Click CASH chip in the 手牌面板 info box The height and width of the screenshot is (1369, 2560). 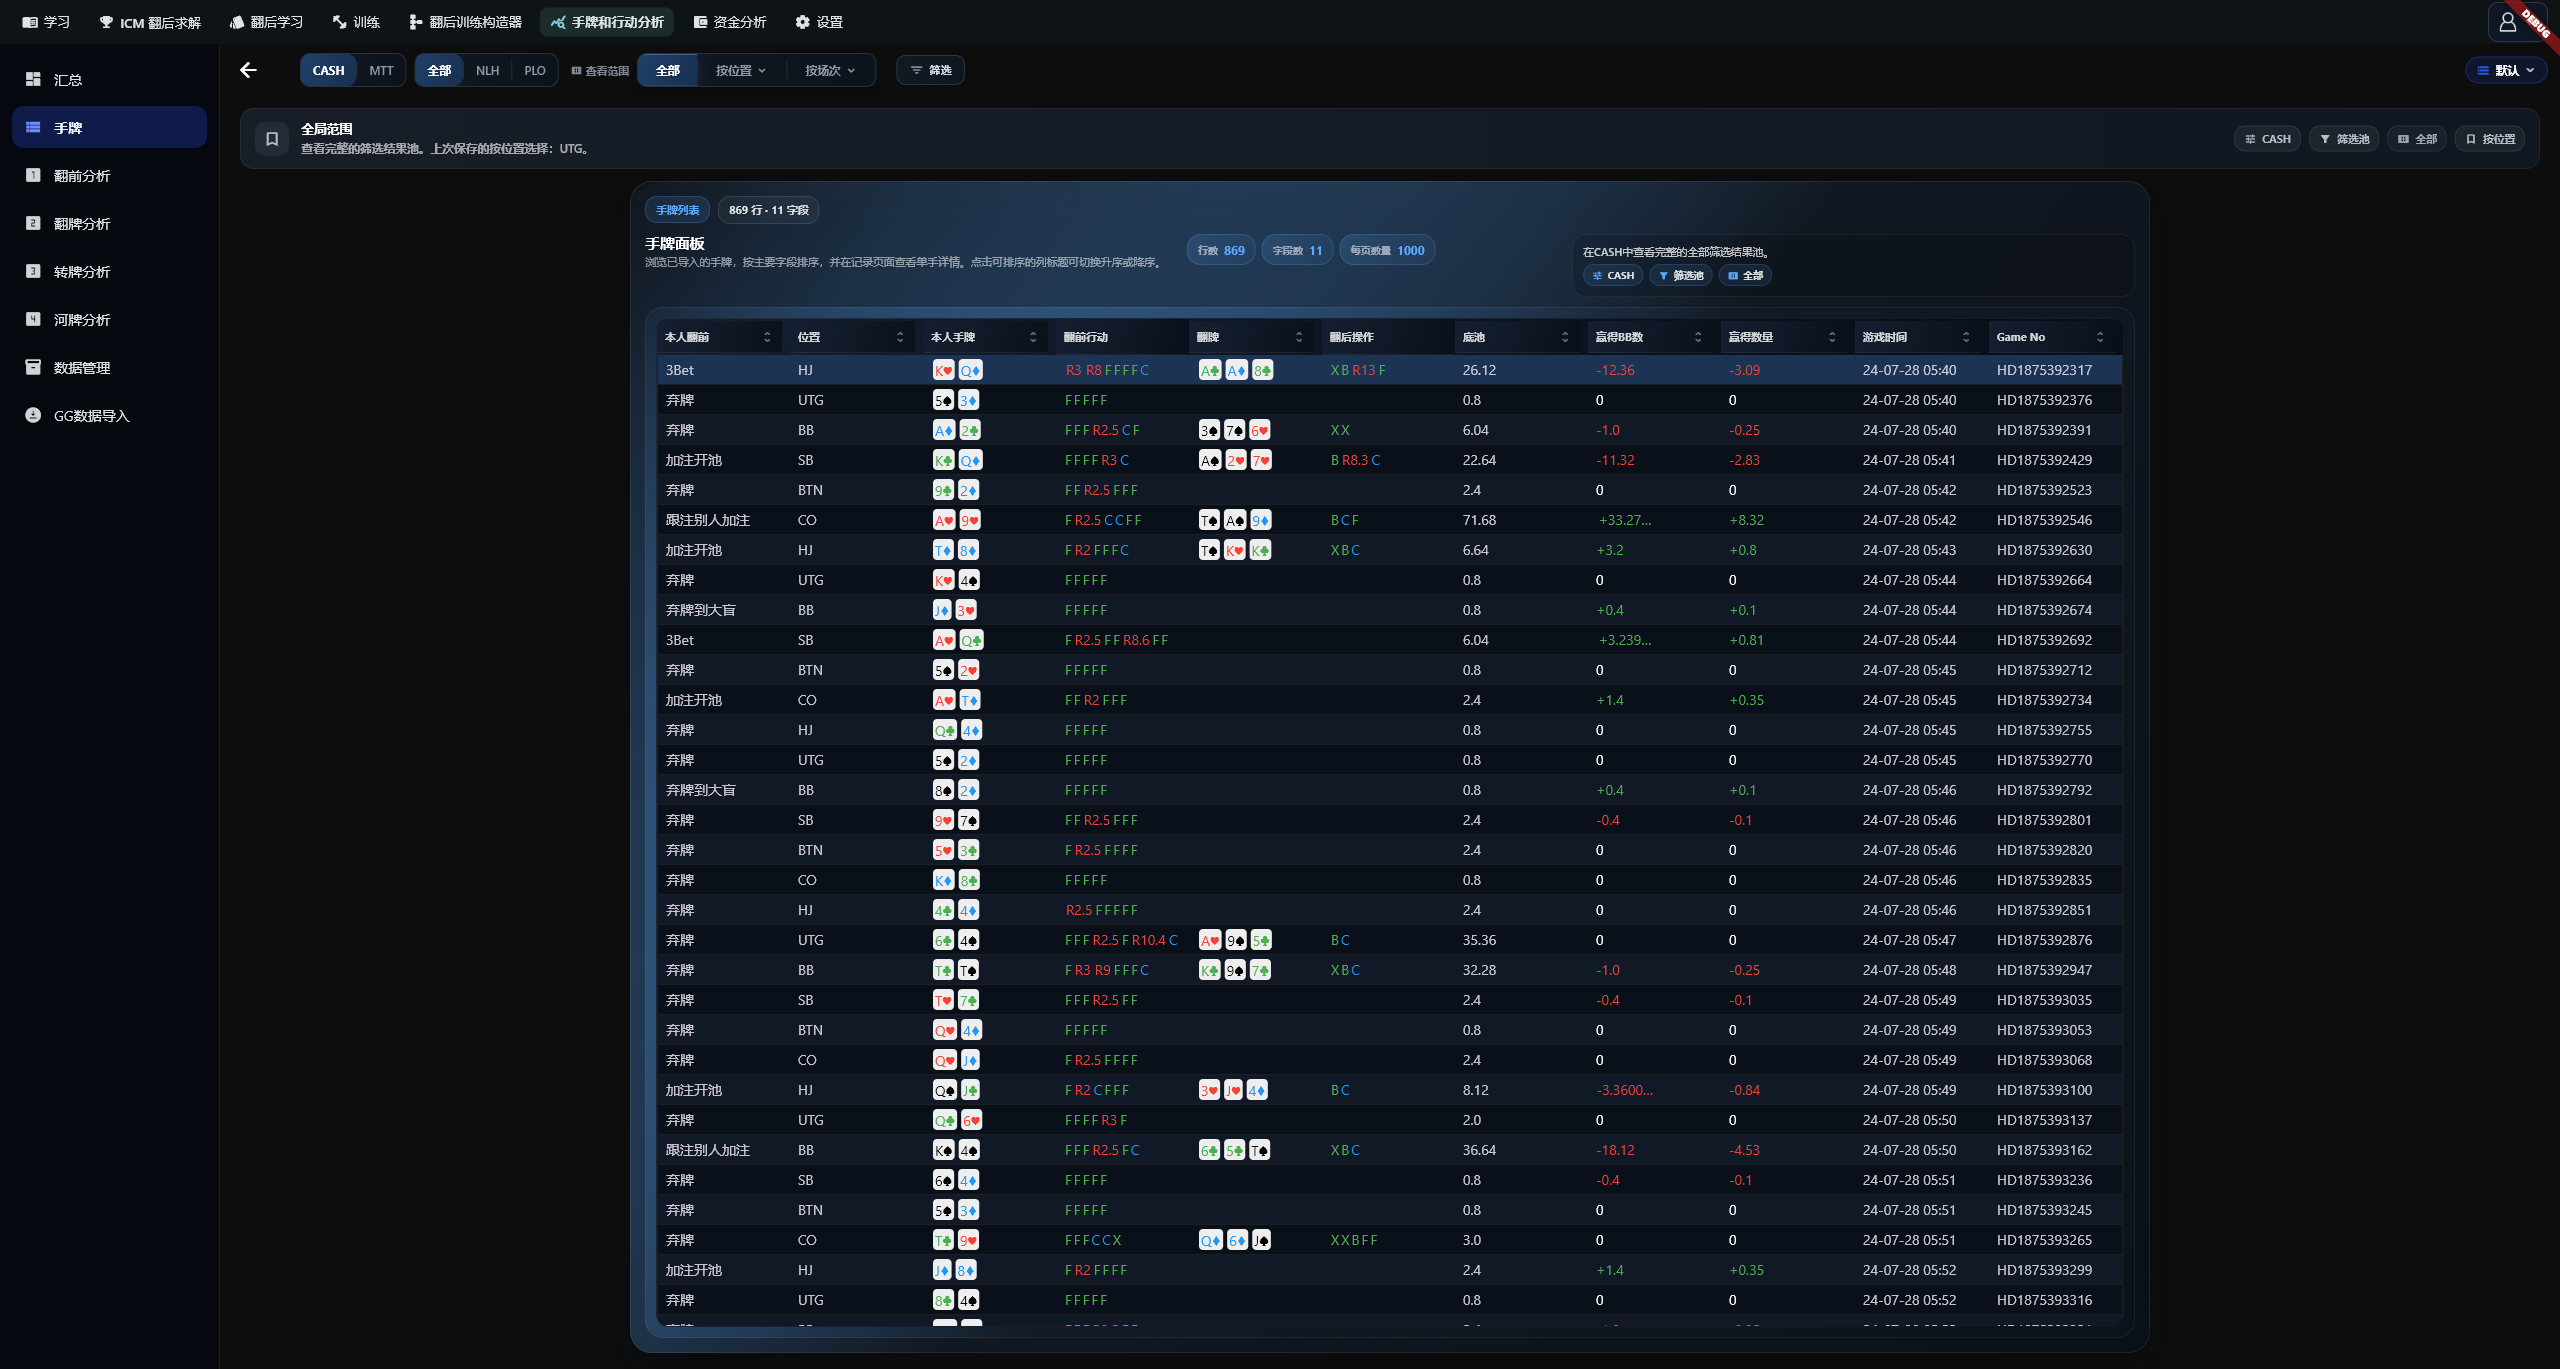click(1613, 275)
